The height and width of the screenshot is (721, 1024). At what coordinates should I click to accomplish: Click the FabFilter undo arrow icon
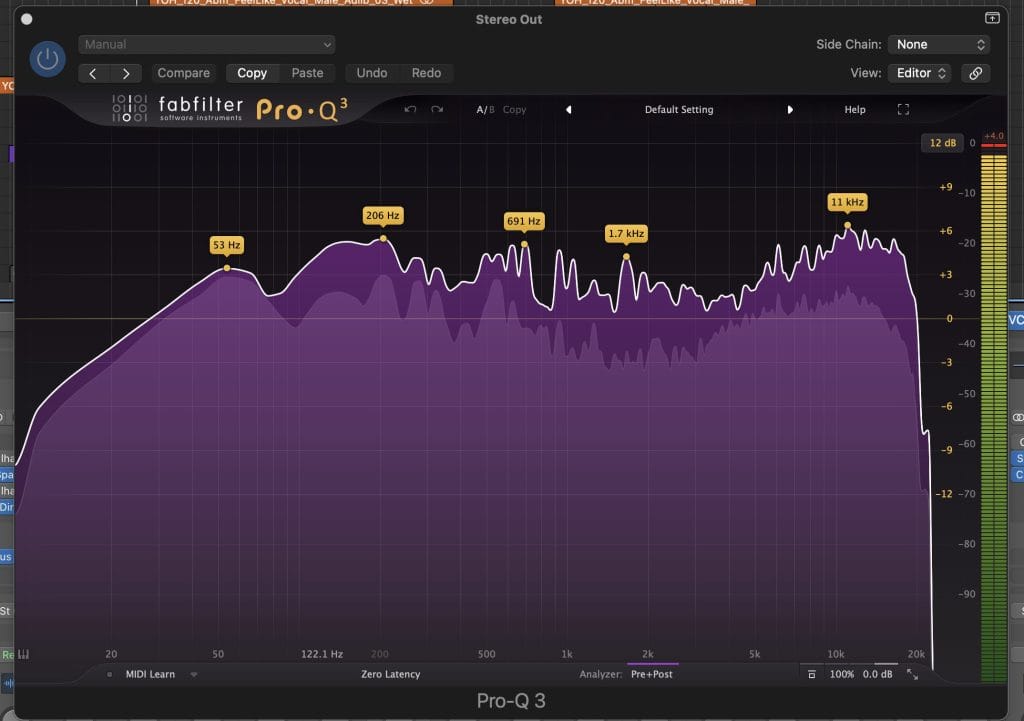click(x=410, y=110)
